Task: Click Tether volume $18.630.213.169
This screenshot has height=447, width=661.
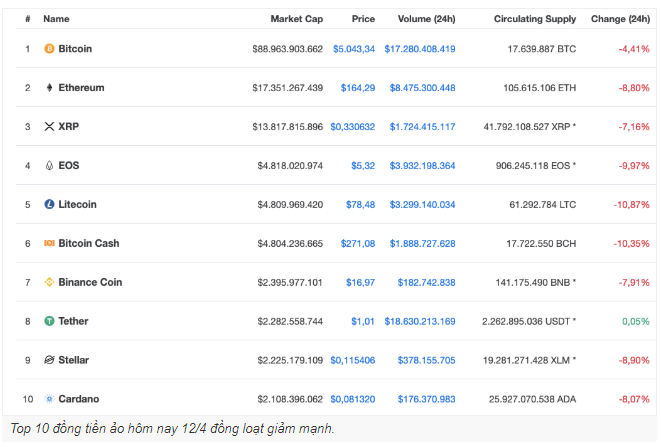Action: 420,321
